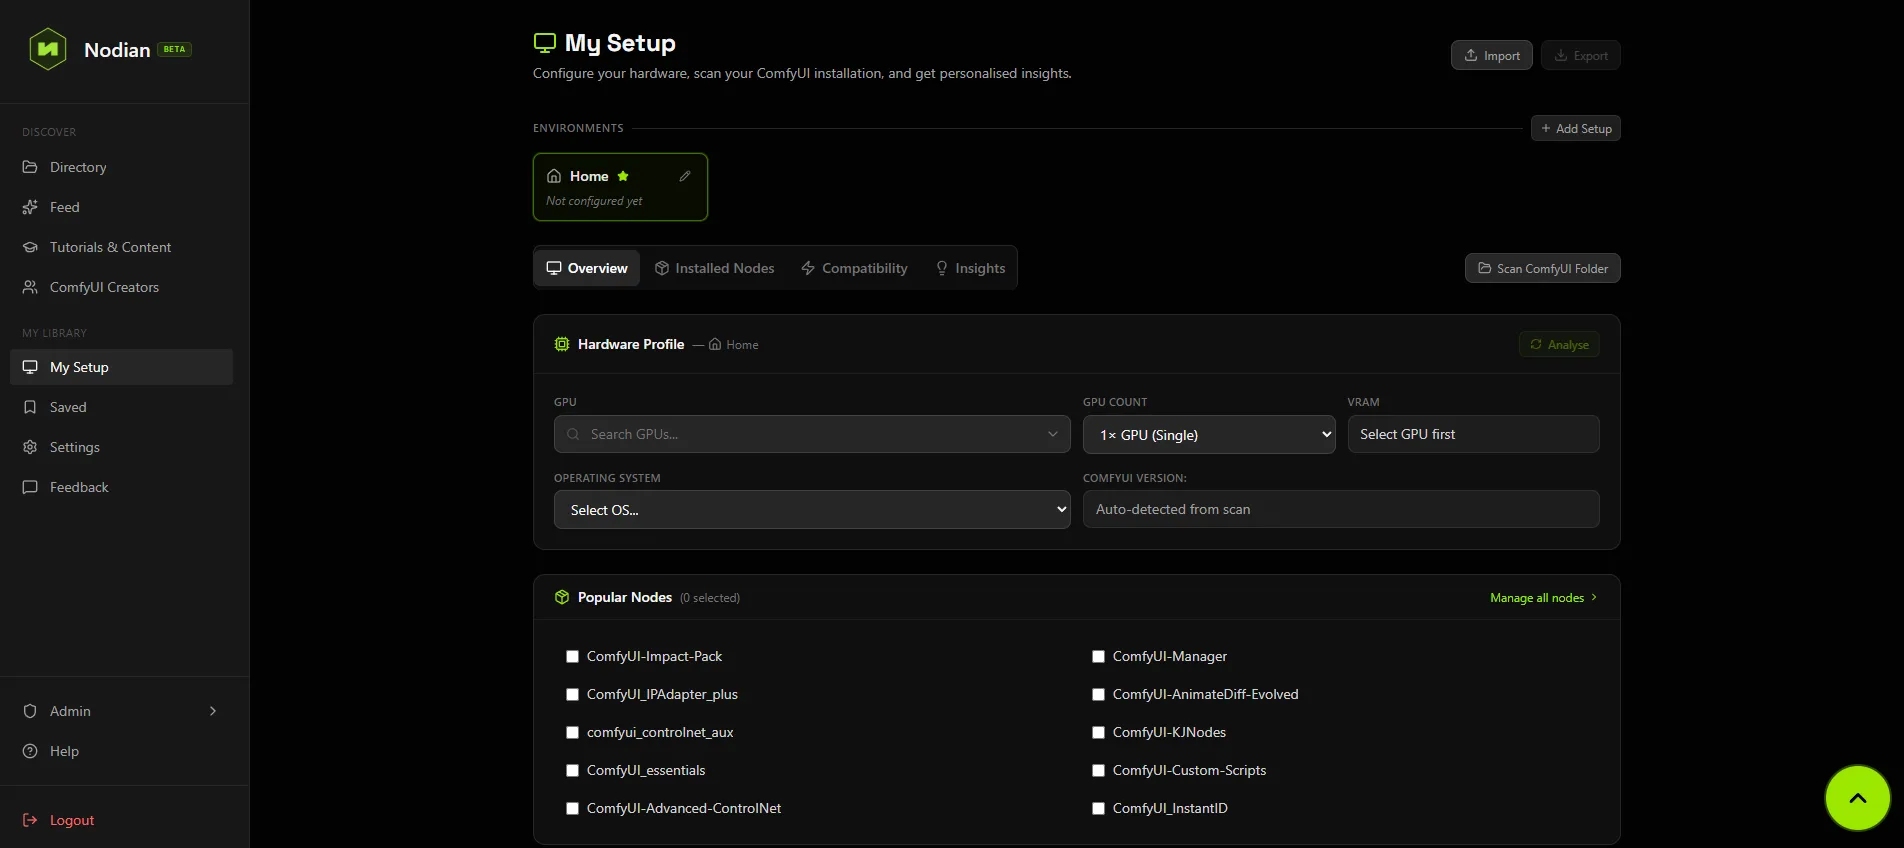Click the Feedback speech bubble icon

[x=30, y=487]
